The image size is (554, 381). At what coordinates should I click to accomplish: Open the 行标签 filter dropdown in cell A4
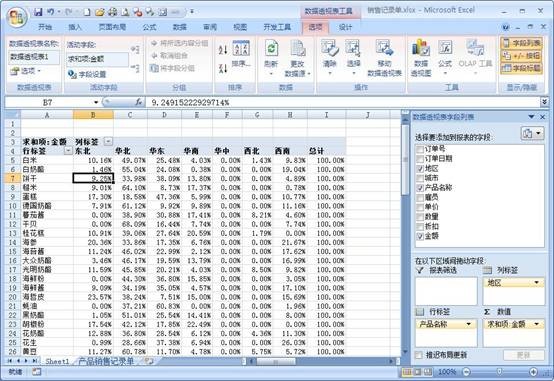point(68,151)
